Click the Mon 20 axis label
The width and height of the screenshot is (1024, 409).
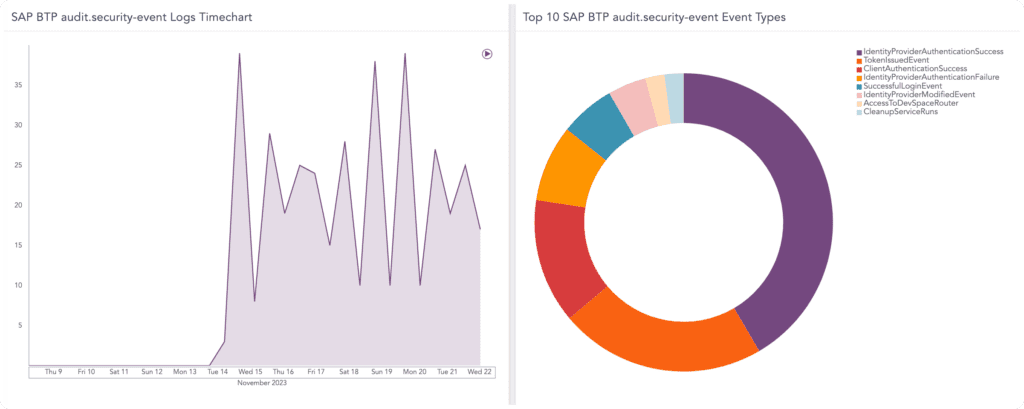coord(414,372)
